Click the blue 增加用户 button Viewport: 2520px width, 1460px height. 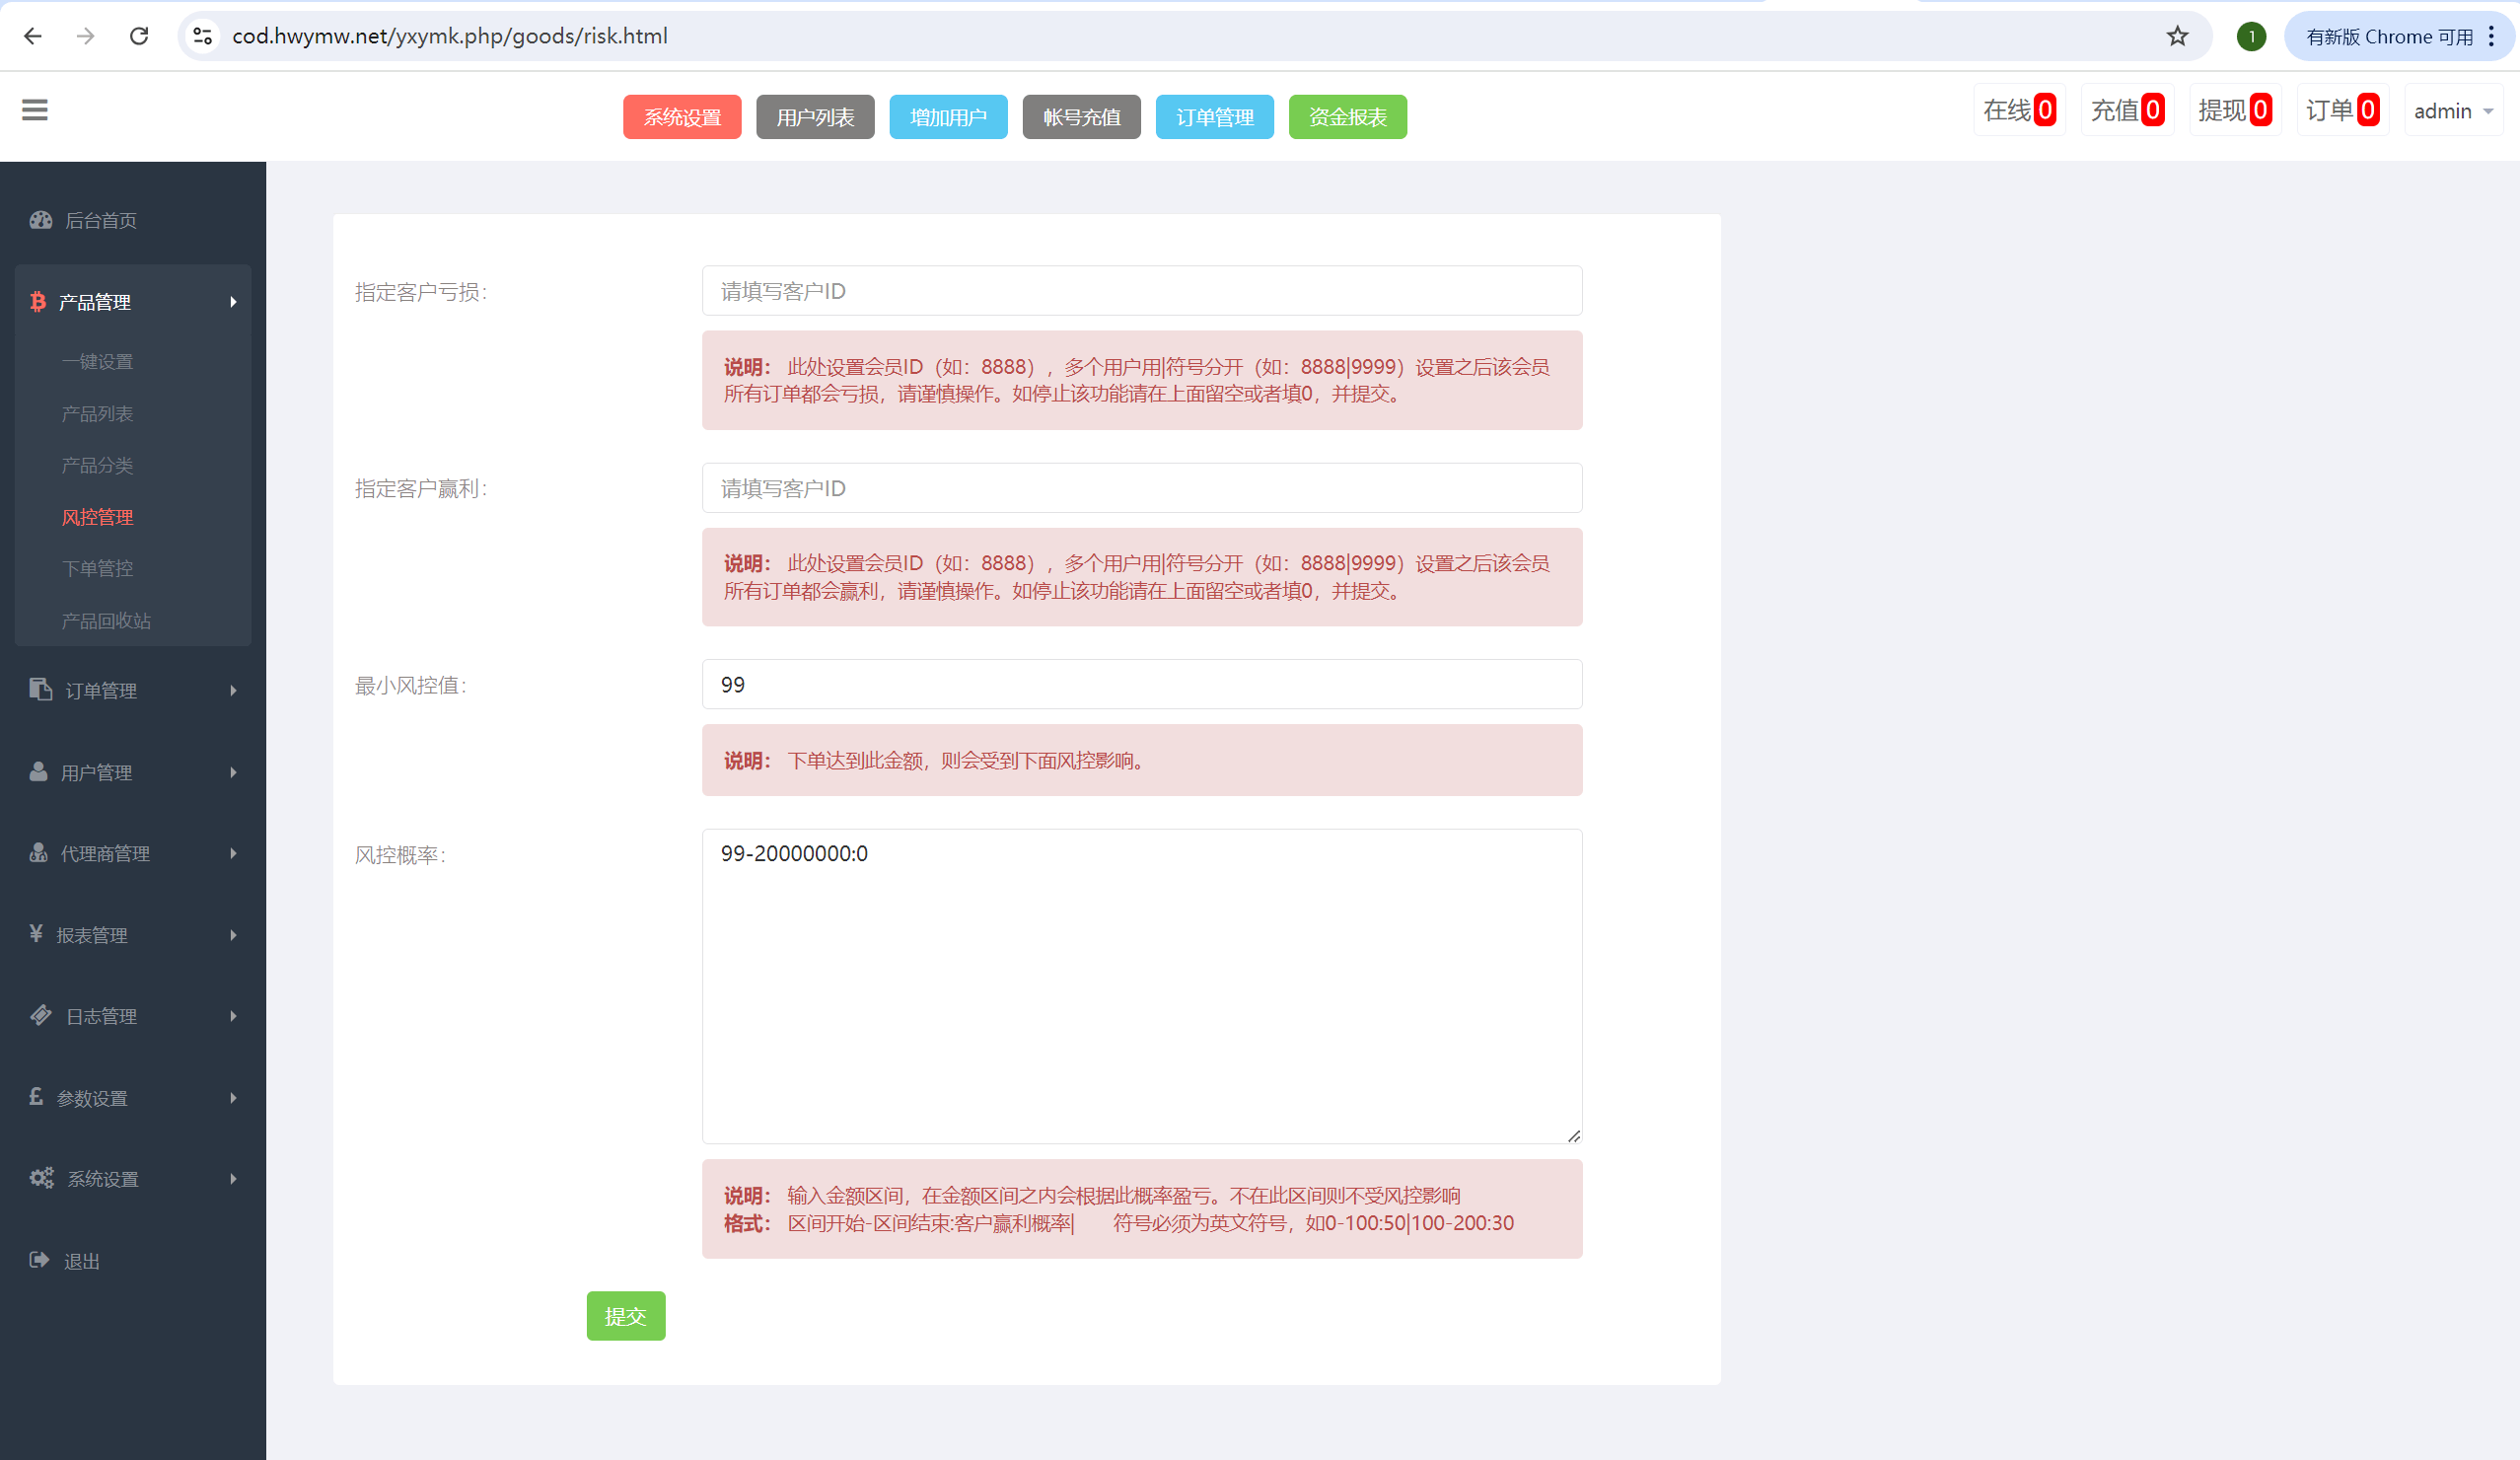948,117
